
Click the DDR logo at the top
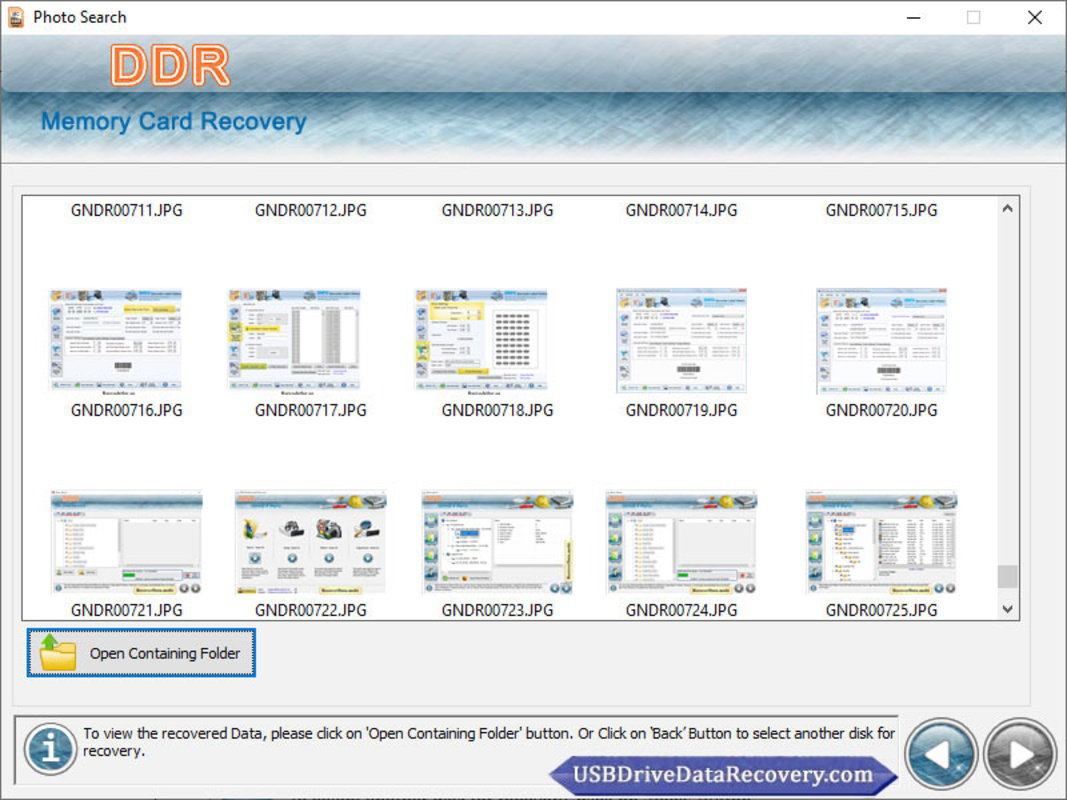[x=170, y=63]
